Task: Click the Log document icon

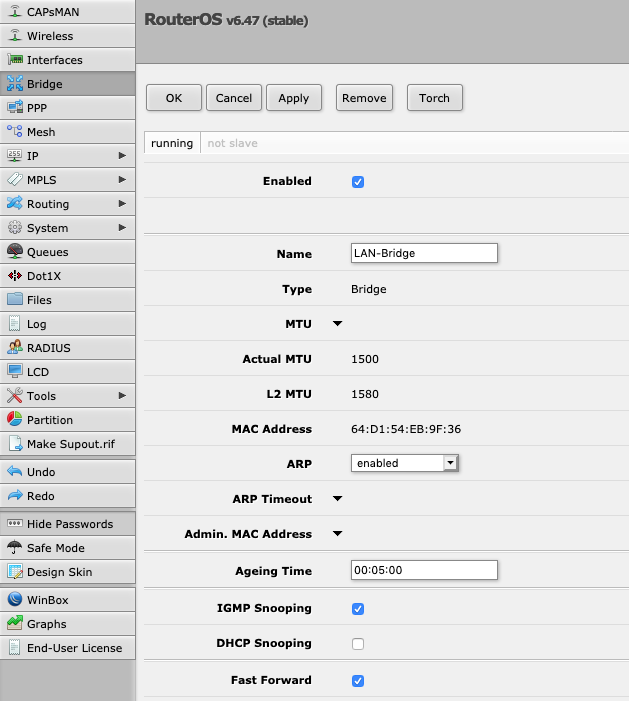Action: click(x=15, y=324)
